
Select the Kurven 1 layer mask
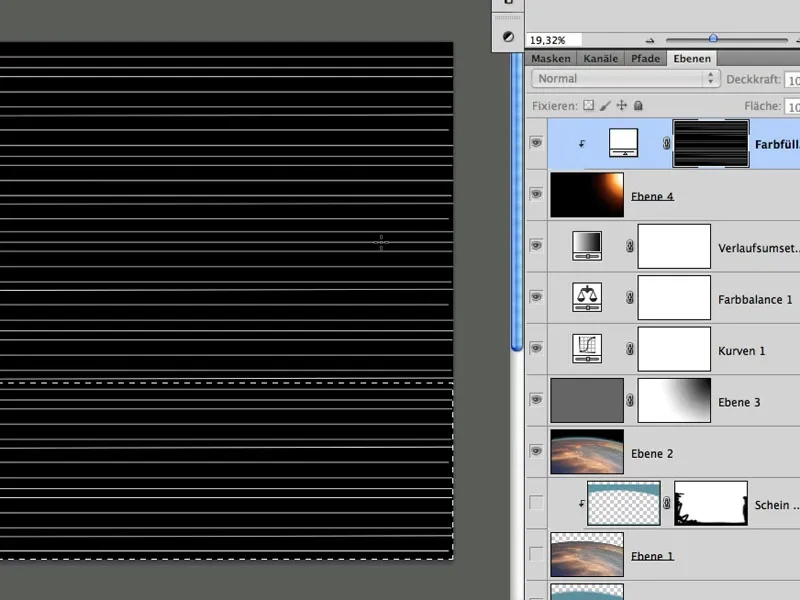(674, 349)
